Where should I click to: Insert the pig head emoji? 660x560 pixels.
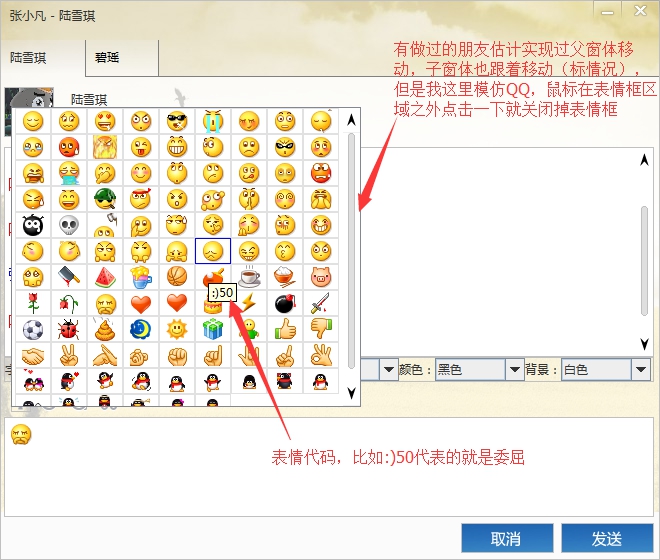321,277
